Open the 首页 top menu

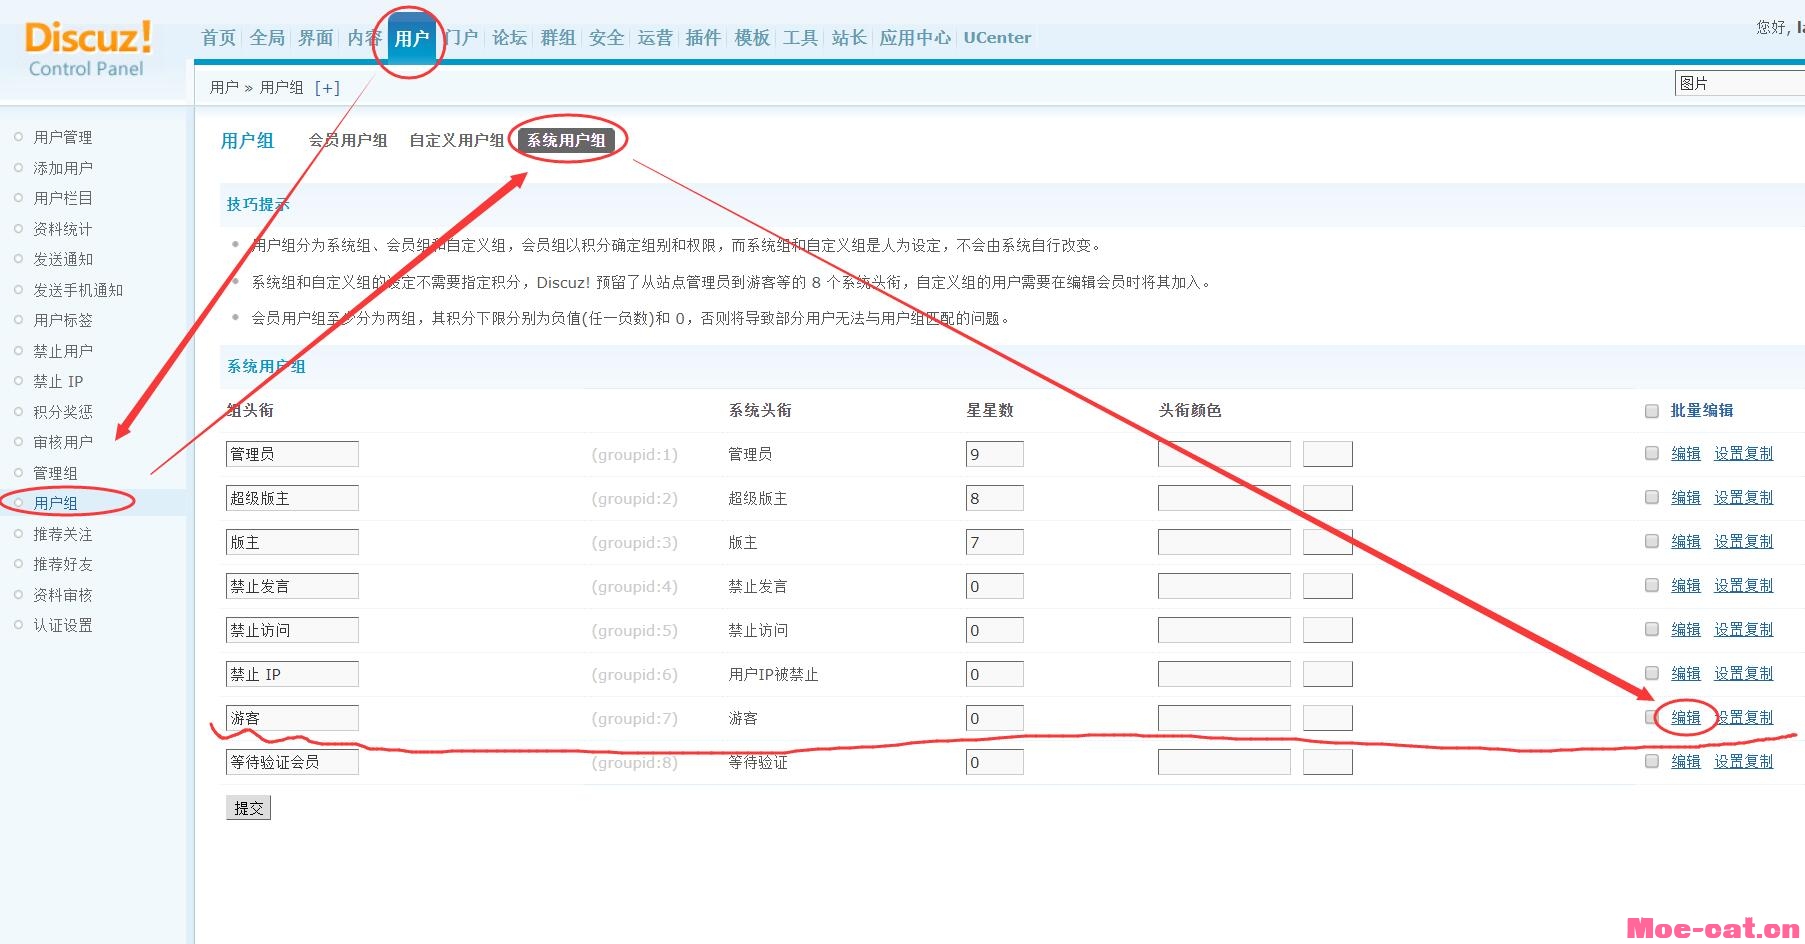219,38
